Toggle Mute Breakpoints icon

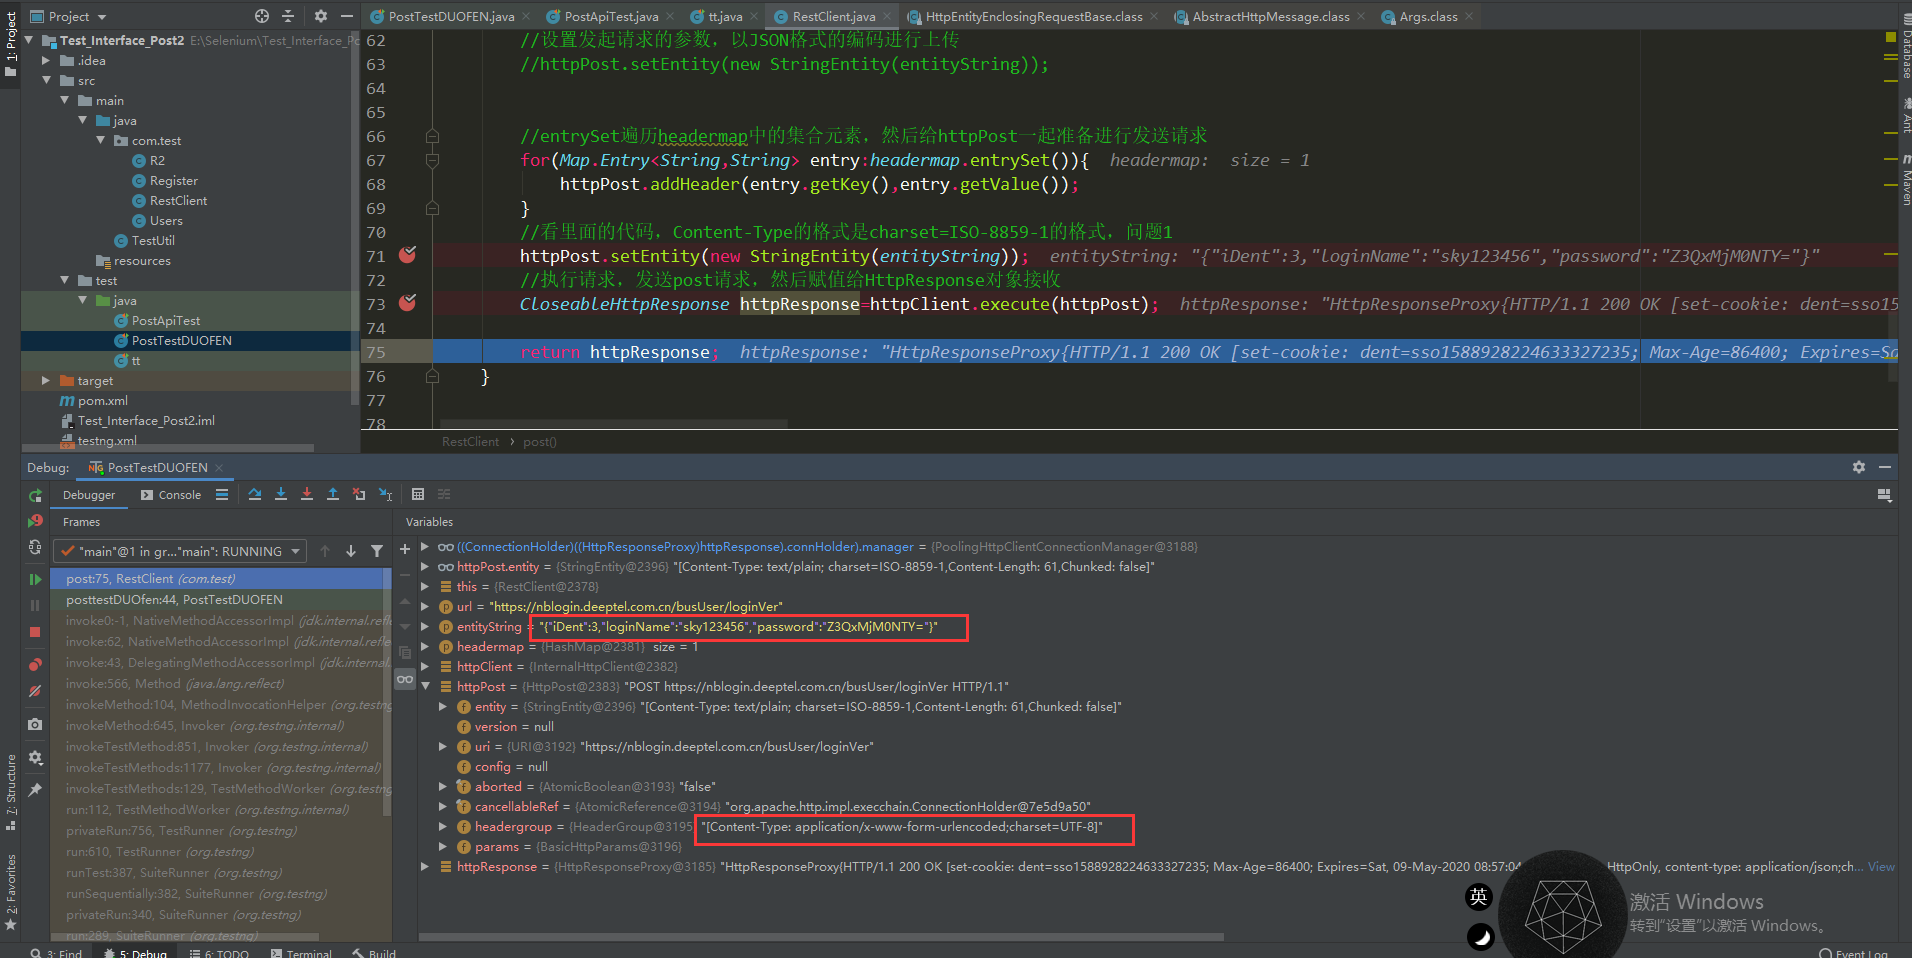pyautogui.click(x=35, y=691)
